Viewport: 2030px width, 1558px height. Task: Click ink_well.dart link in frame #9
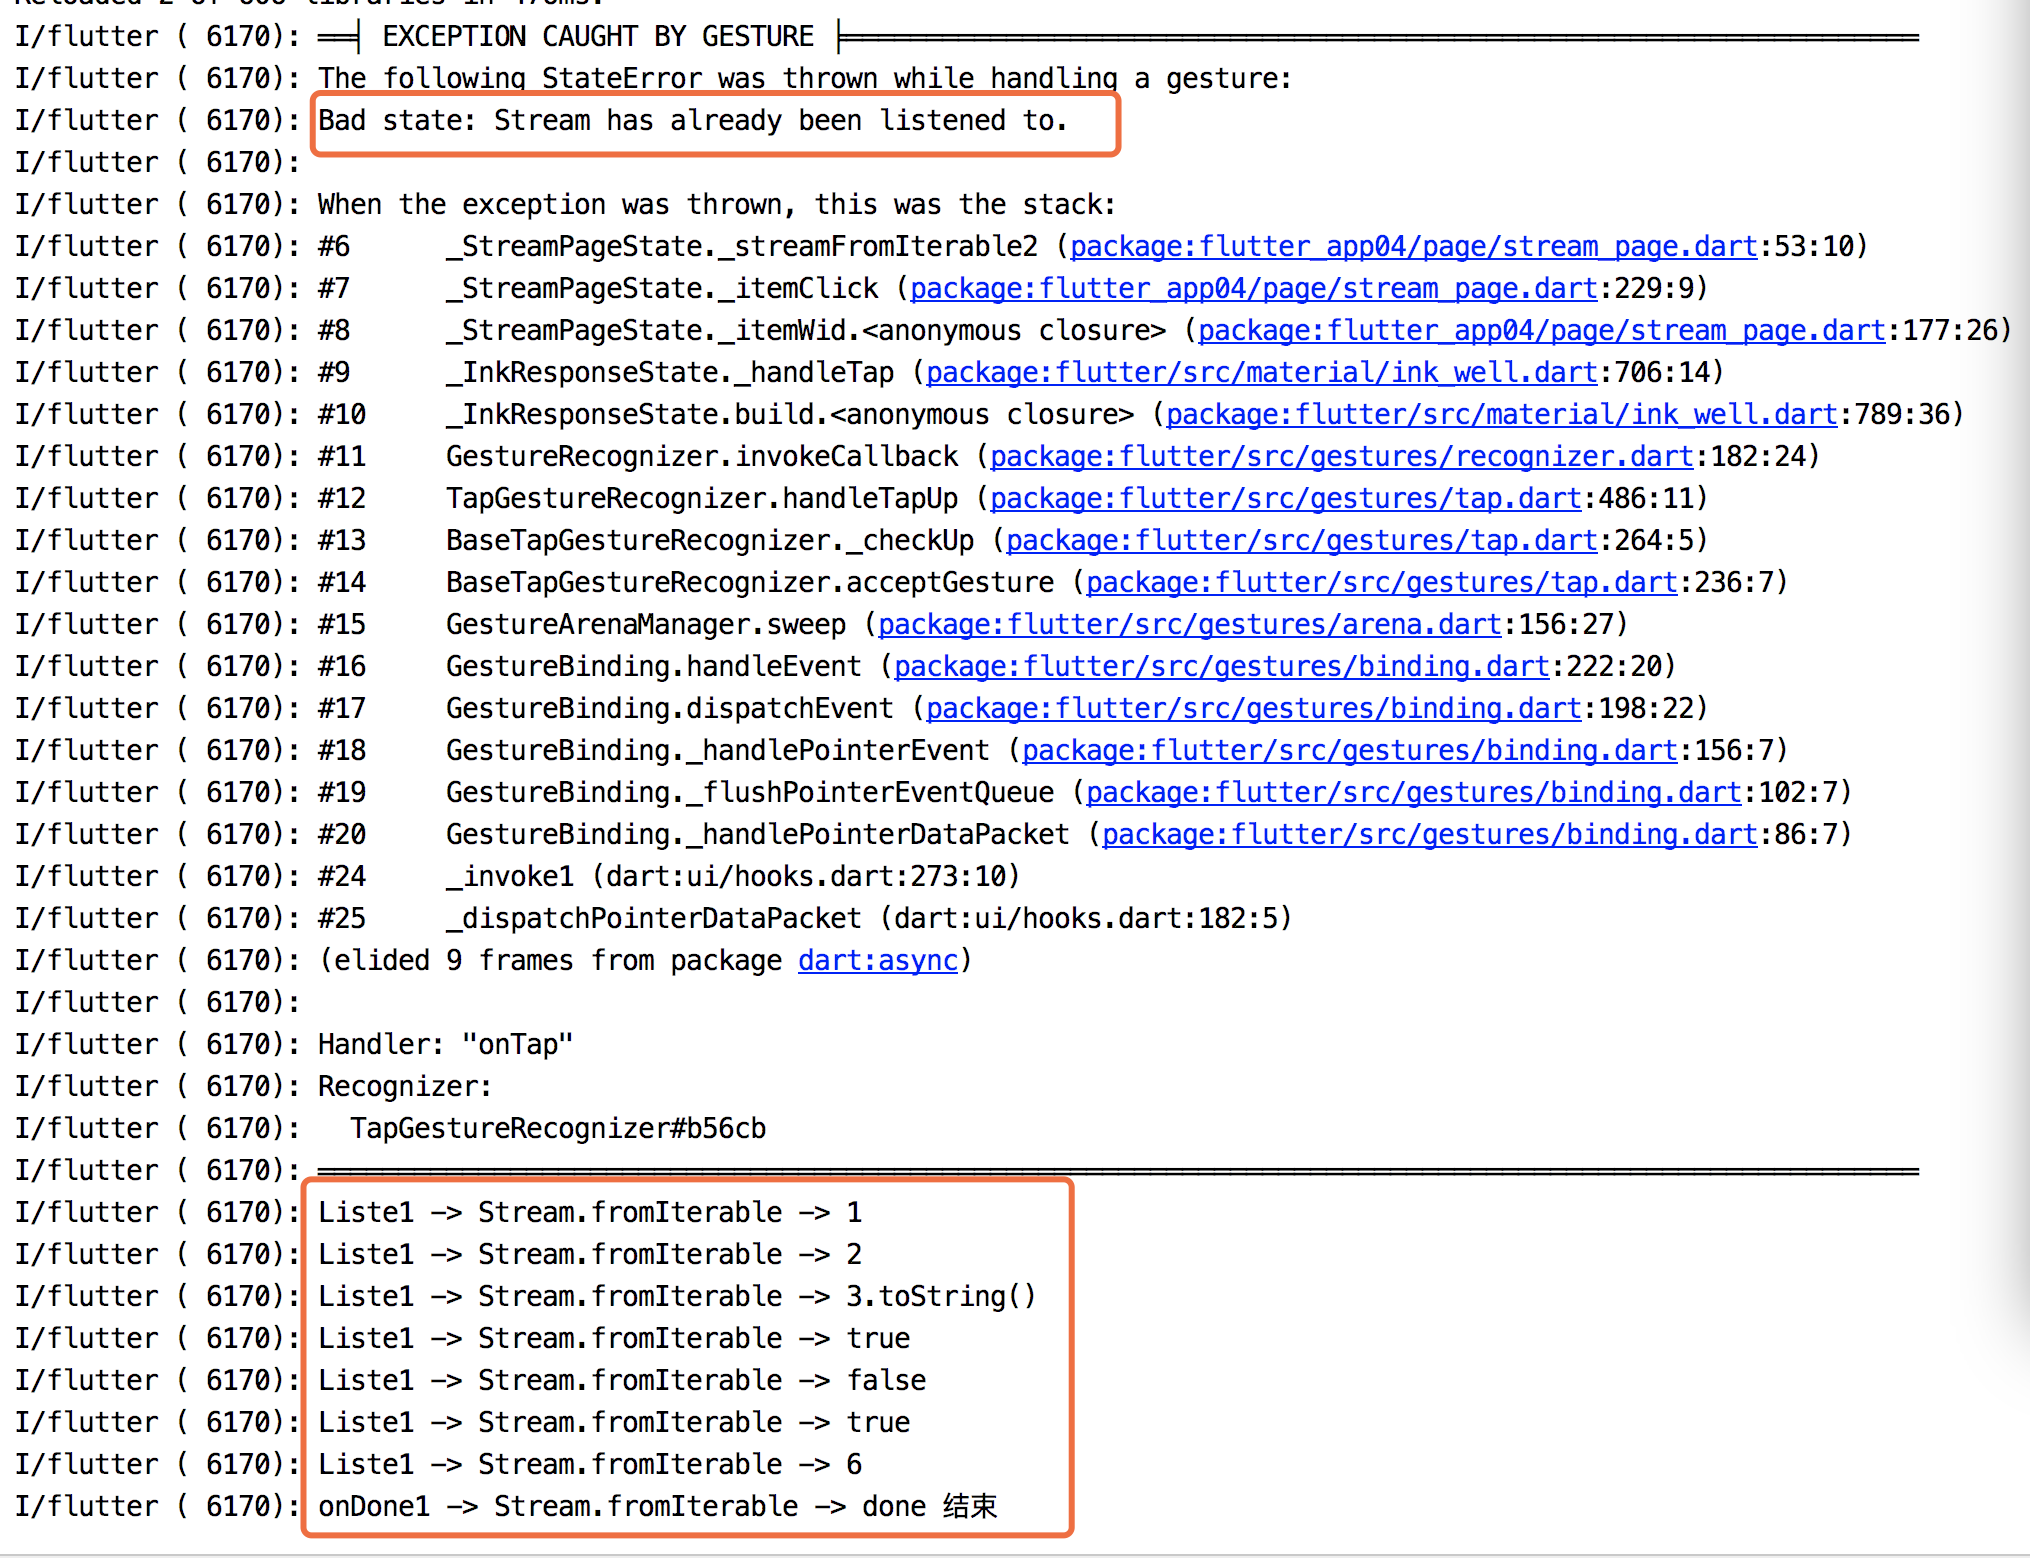tap(1261, 372)
